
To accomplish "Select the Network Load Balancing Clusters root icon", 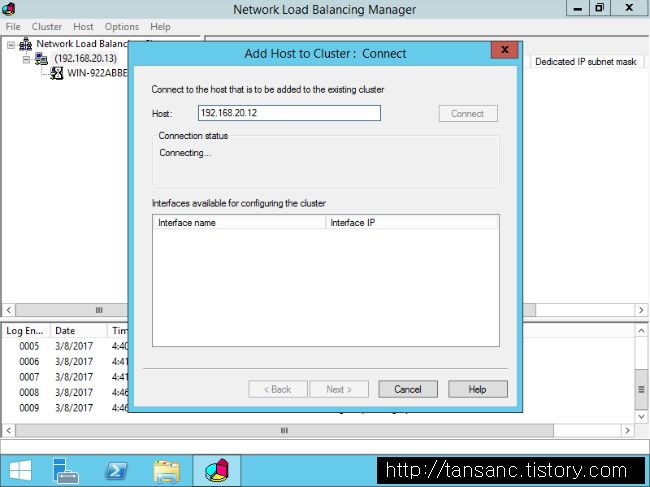I will pyautogui.click(x=26, y=44).
